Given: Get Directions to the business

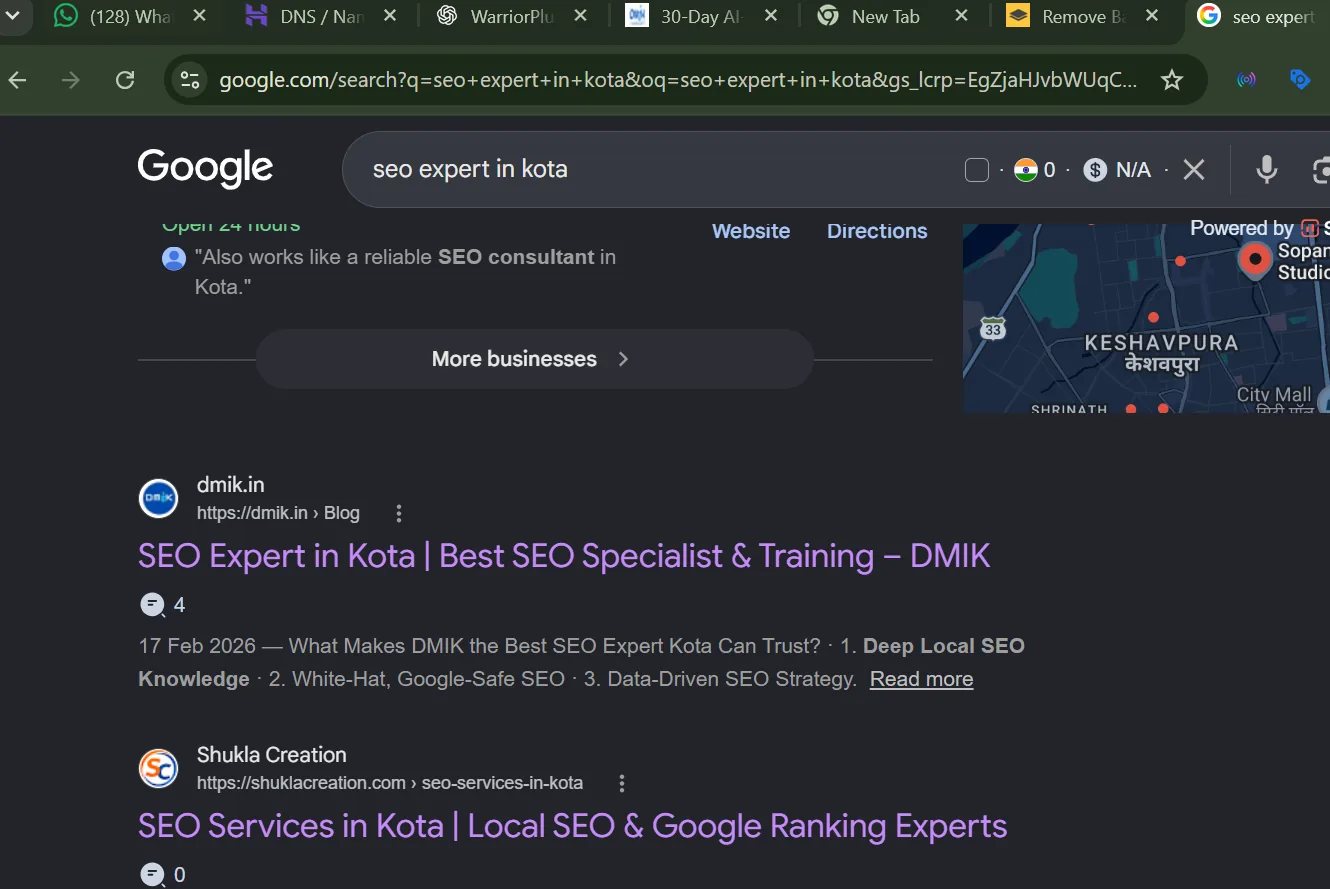Looking at the screenshot, I should click(x=877, y=231).
